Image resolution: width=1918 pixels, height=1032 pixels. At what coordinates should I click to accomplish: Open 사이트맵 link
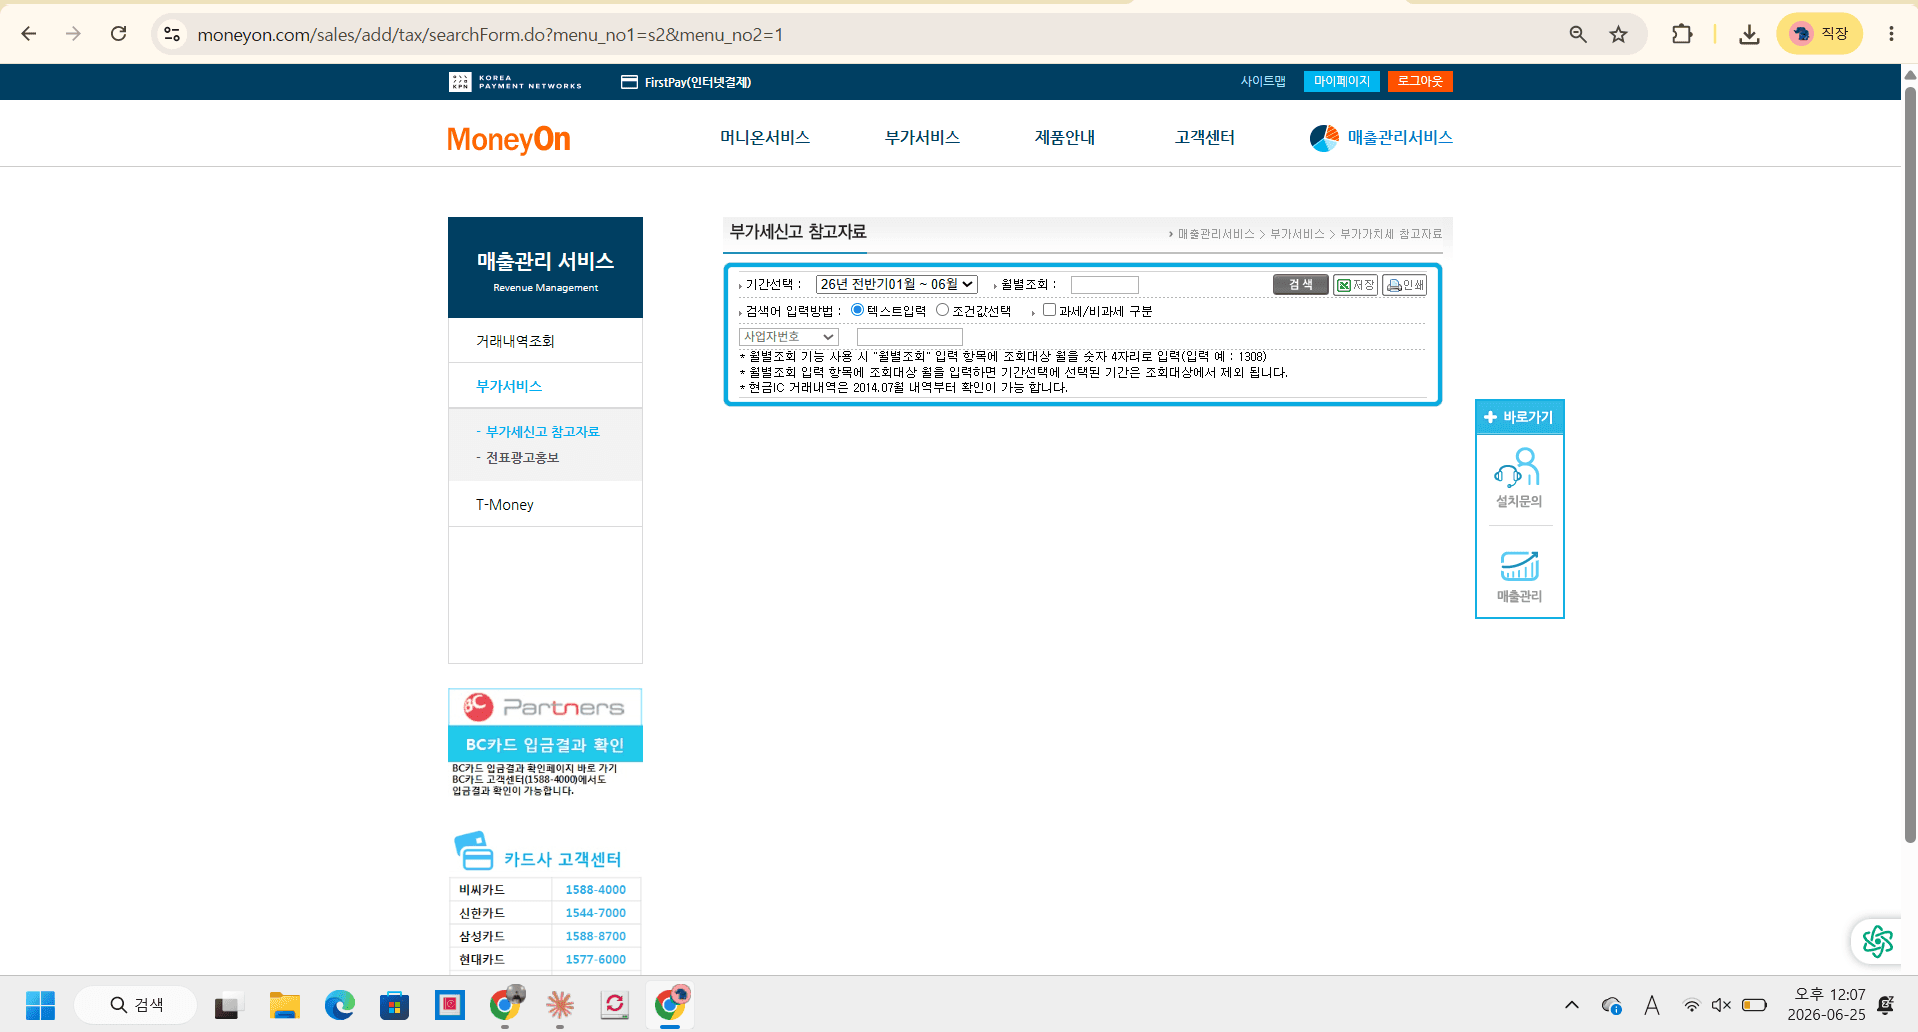[1263, 81]
